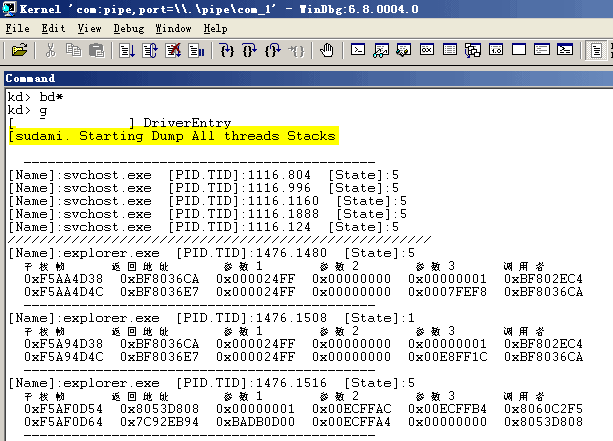Click caller address 0x8060C2F5
Screen dimensions: 613x441
[543, 409]
